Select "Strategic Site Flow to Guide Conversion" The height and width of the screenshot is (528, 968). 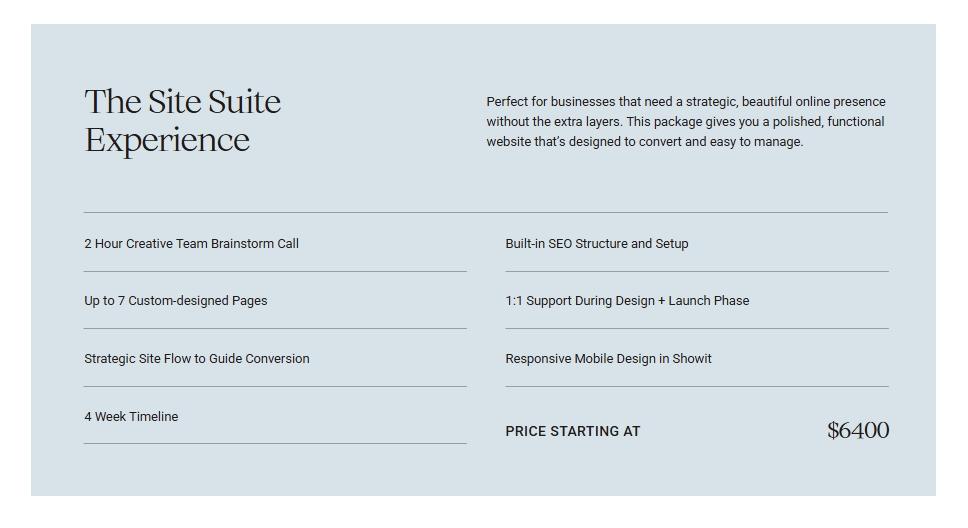(196, 359)
